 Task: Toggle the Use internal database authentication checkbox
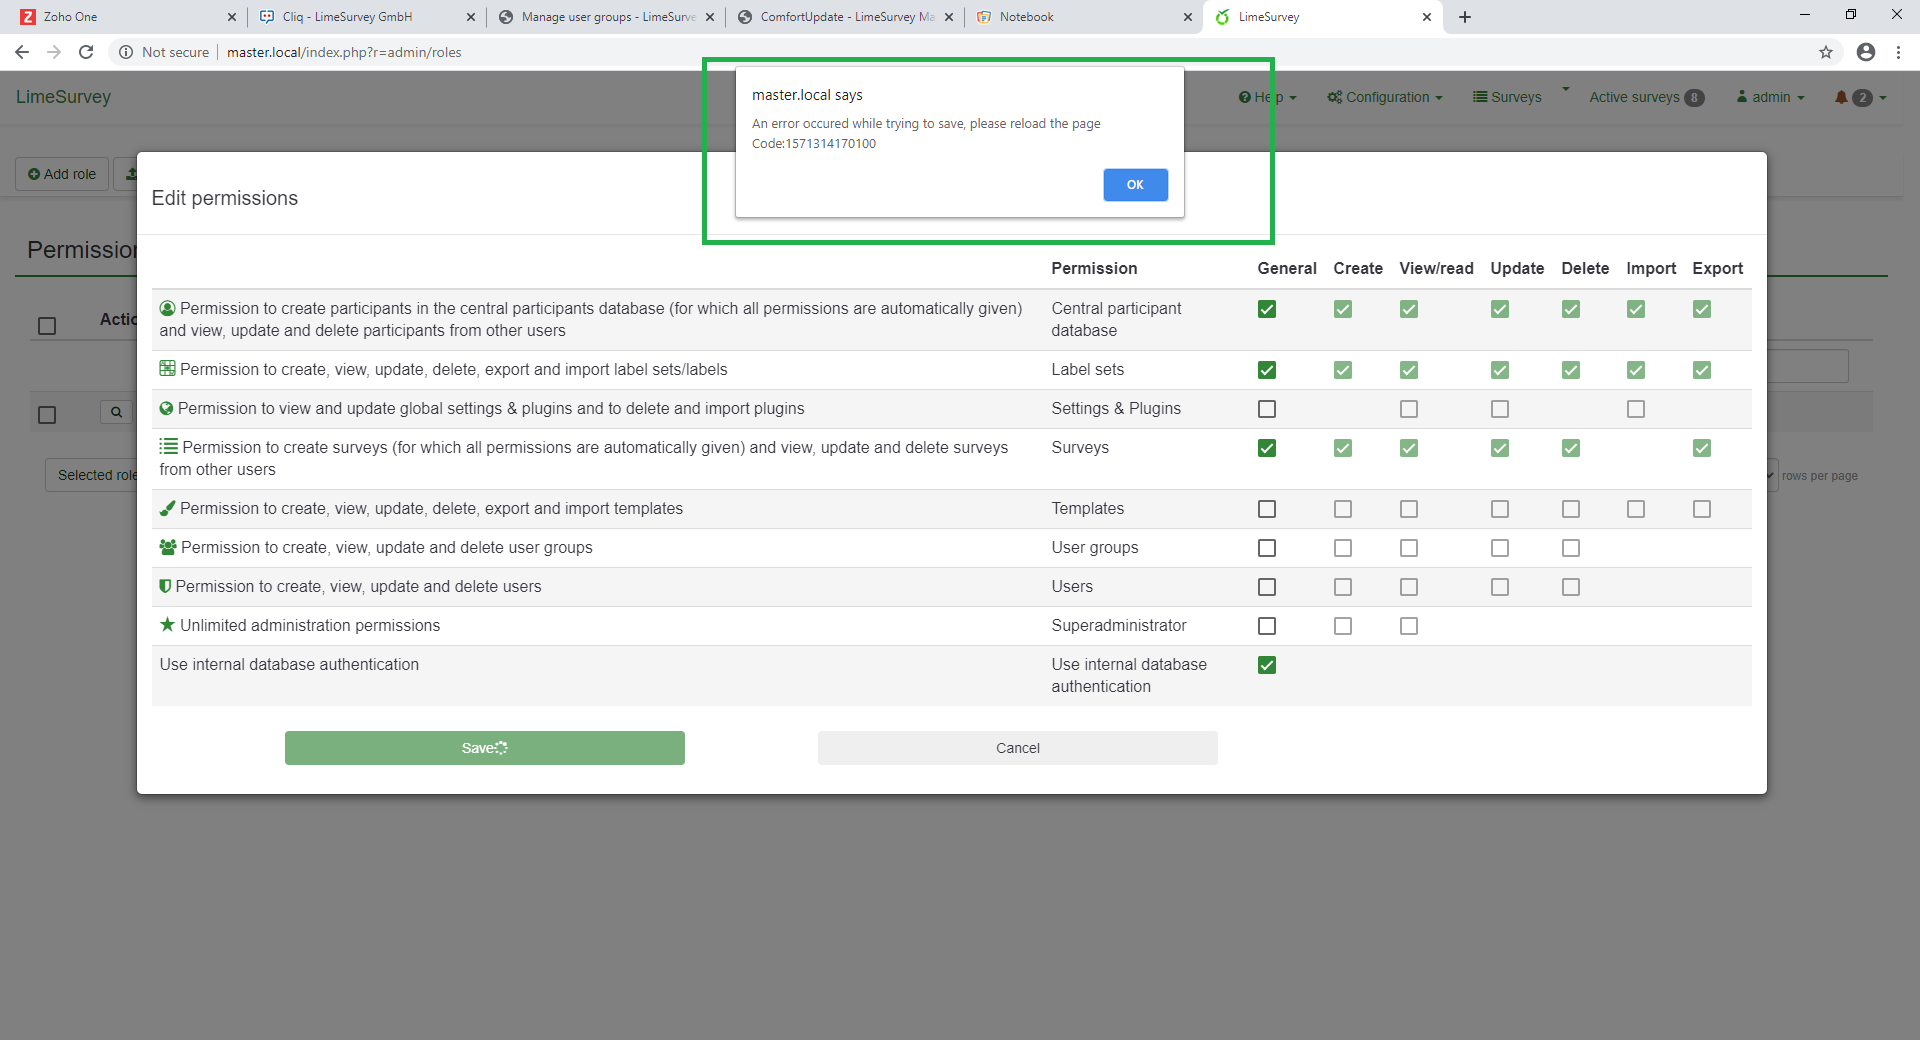(x=1267, y=665)
